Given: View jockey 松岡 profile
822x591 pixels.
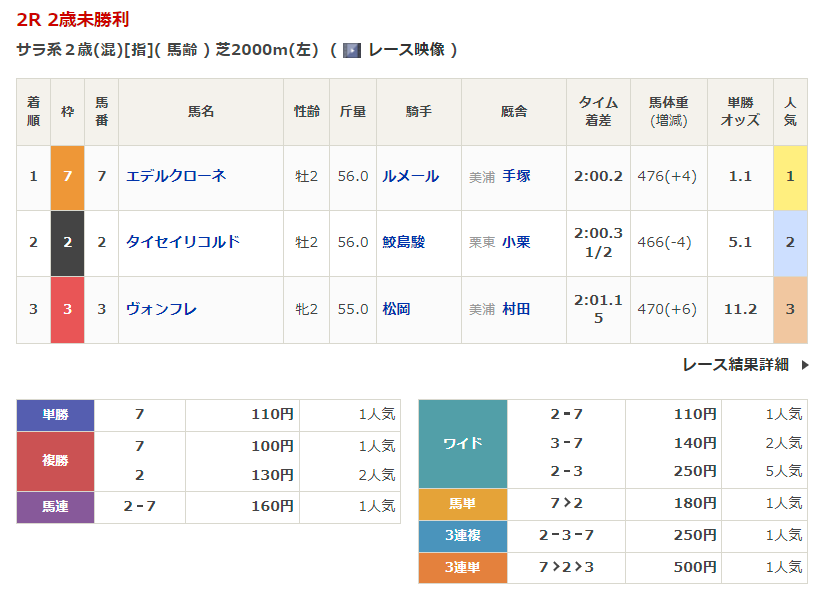Looking at the screenshot, I should (396, 309).
